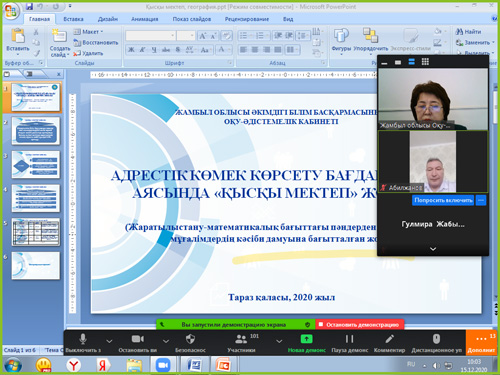Click the Остановить демонстрацию button
The width and height of the screenshot is (500, 375).
point(359,324)
